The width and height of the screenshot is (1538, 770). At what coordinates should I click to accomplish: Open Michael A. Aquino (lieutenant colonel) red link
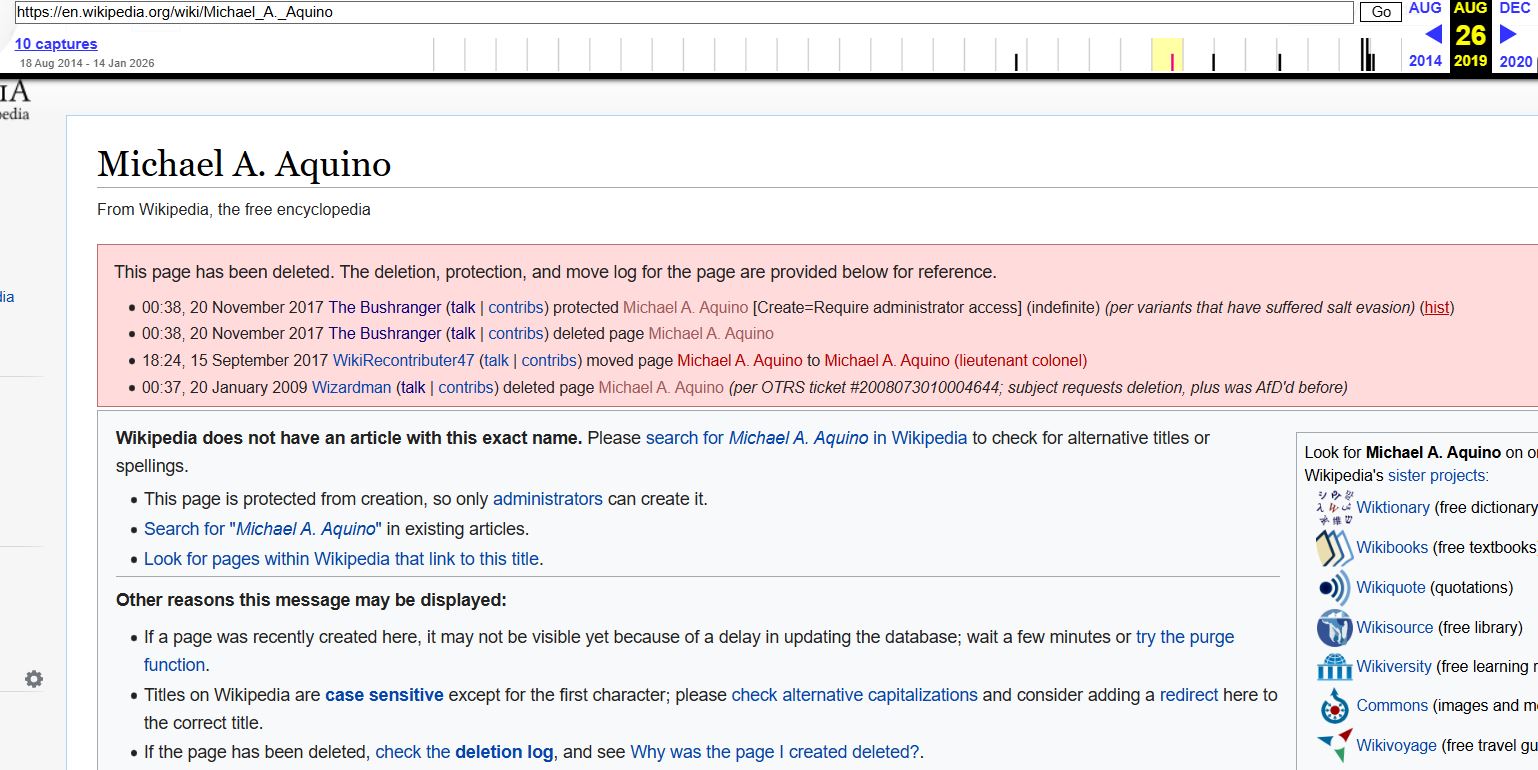[x=955, y=360]
